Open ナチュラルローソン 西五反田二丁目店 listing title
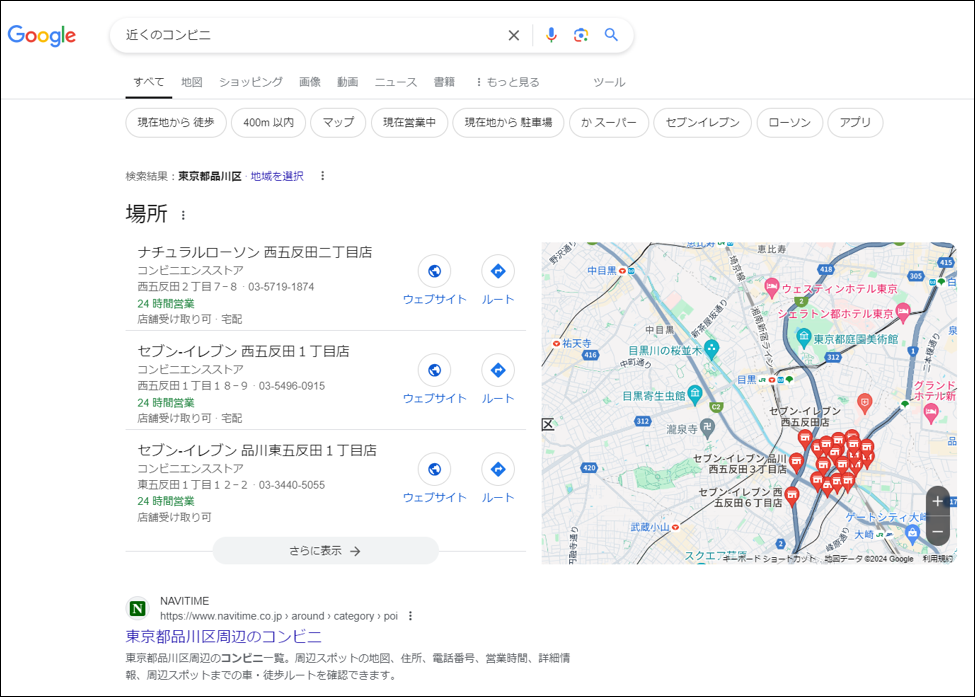Screen dimensions: 975x697 pyautogui.click(x=255, y=252)
